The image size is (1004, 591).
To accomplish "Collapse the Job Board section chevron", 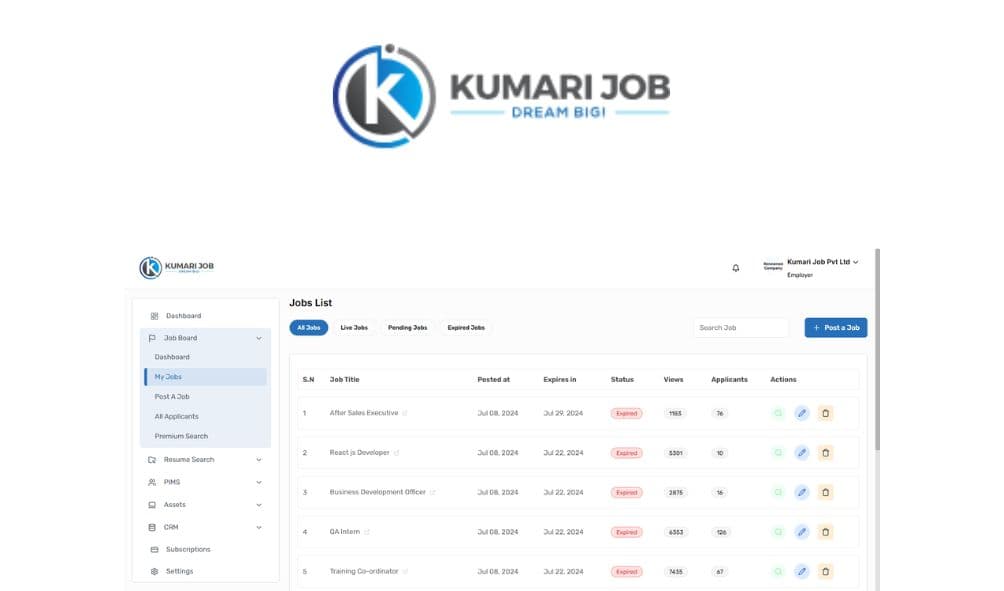I will [259, 338].
